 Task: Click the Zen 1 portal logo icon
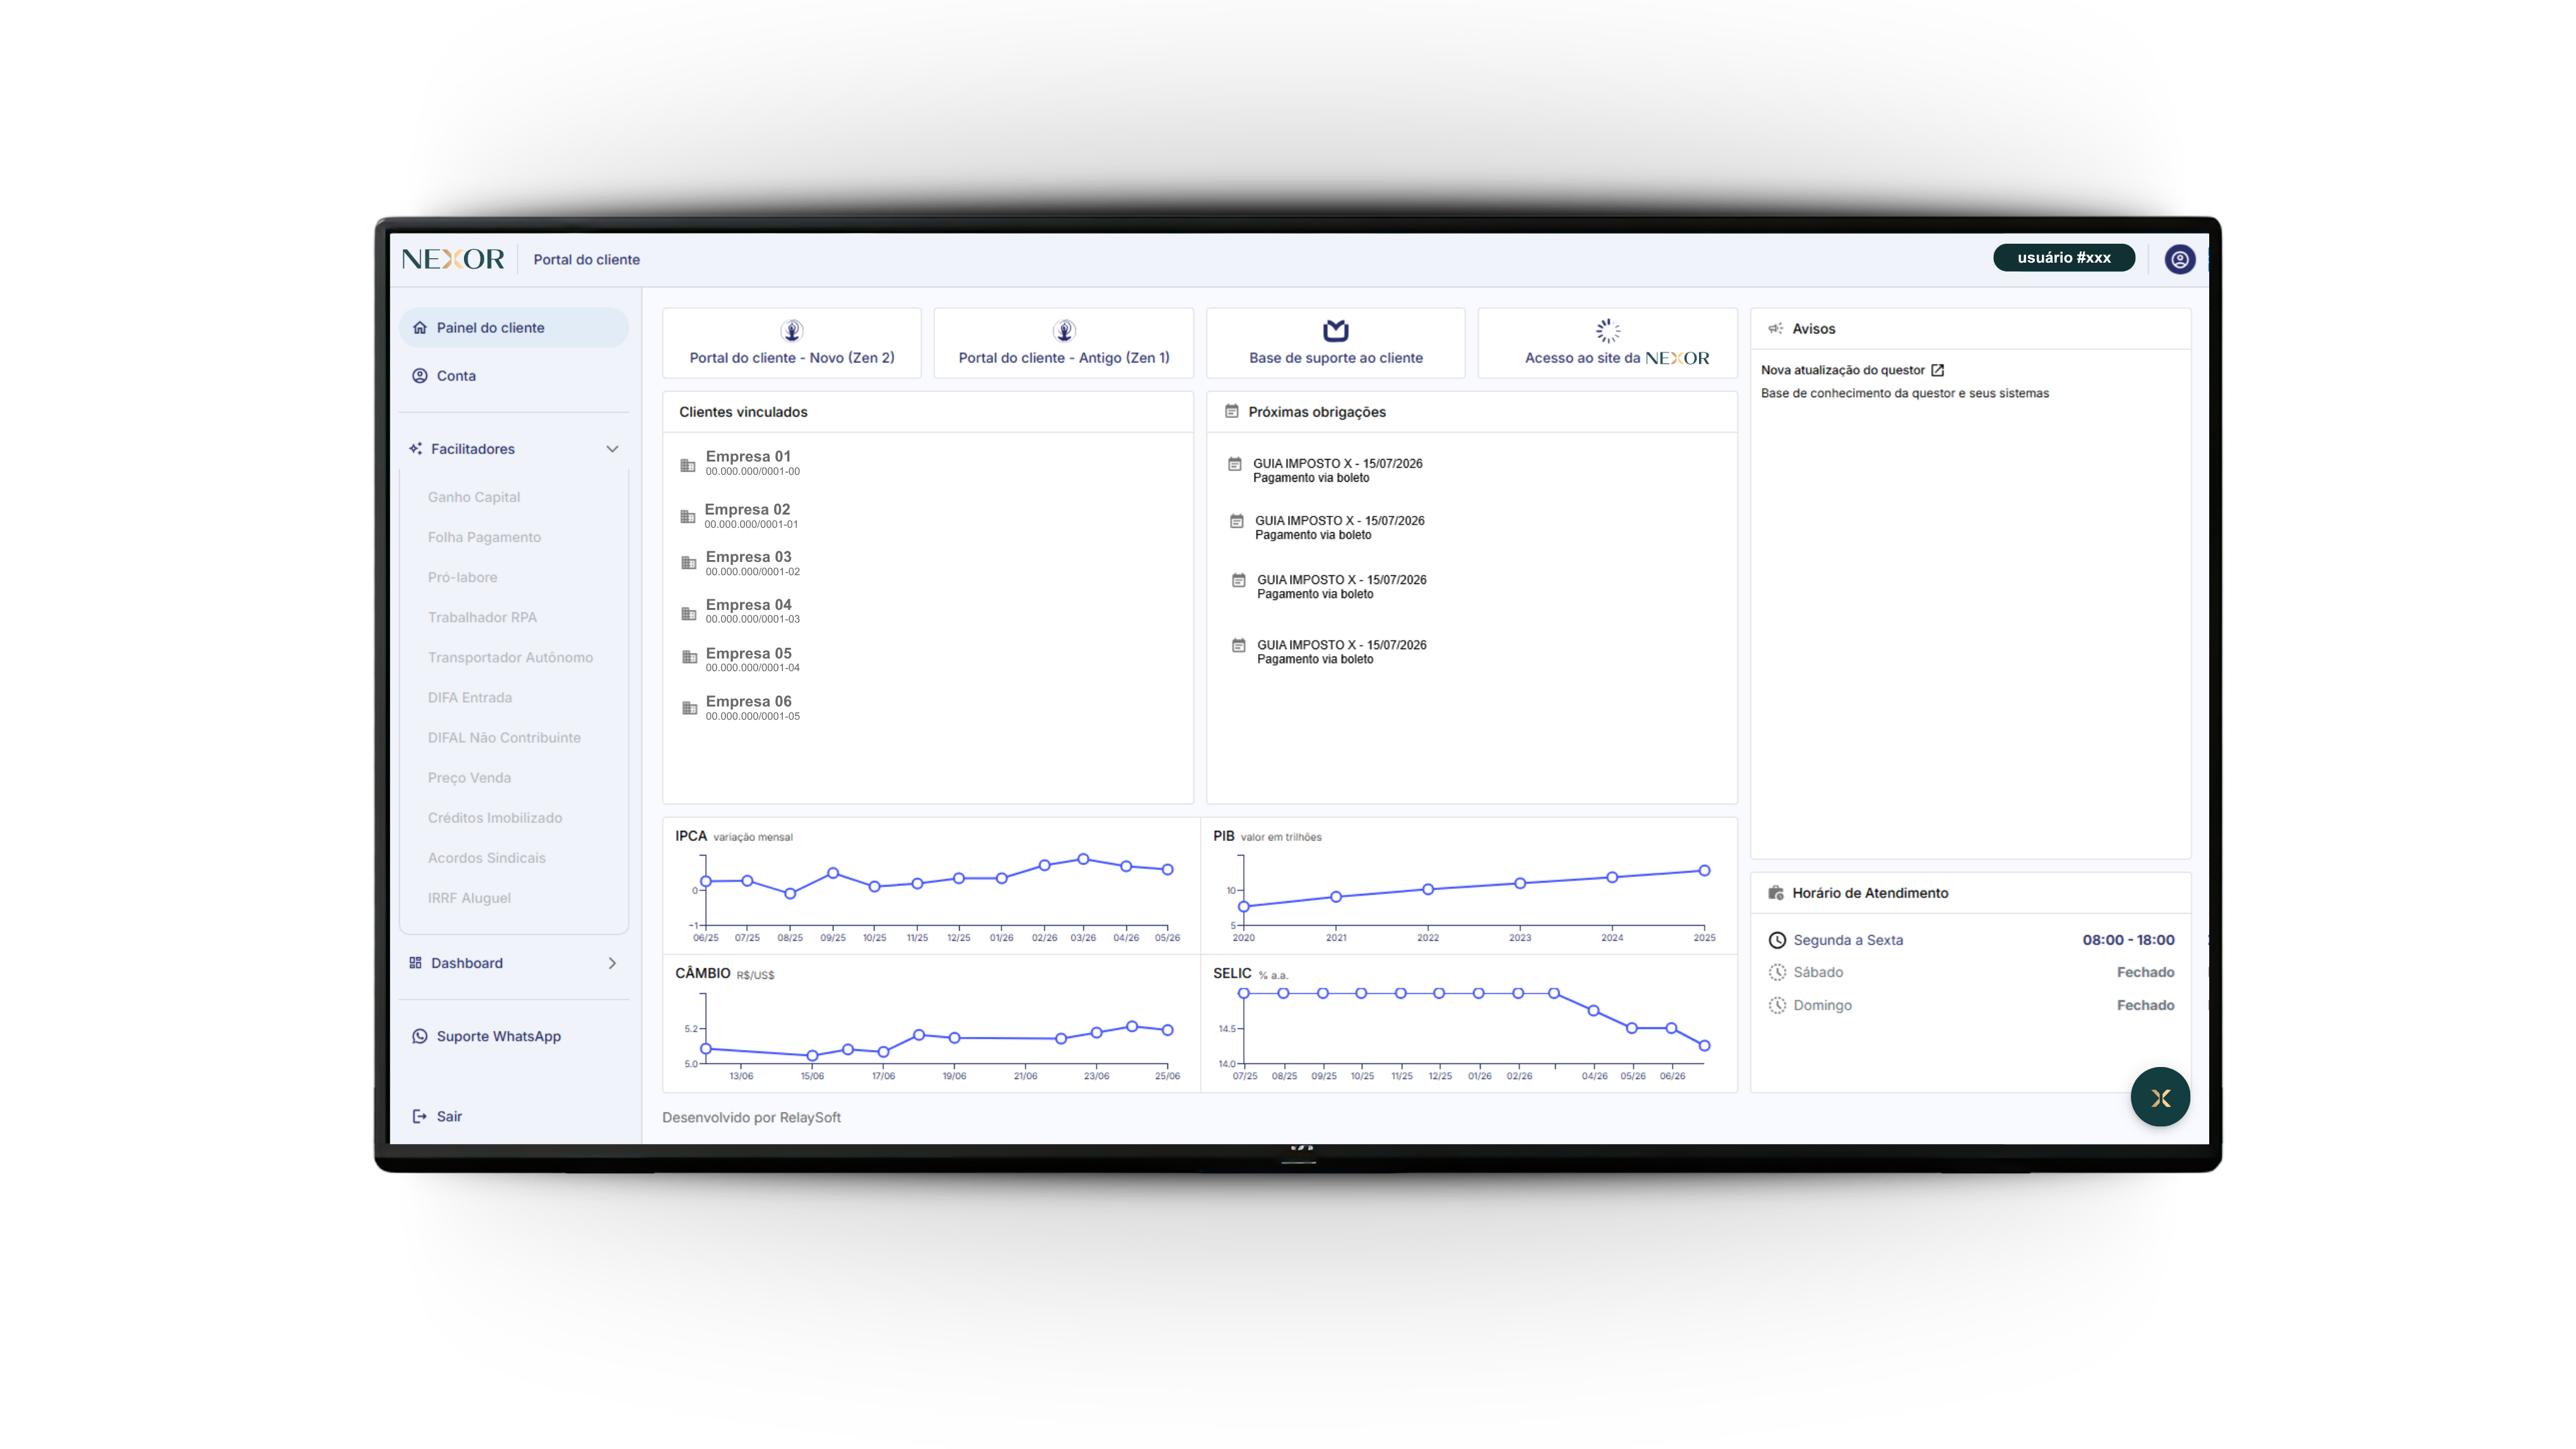coord(1064,330)
